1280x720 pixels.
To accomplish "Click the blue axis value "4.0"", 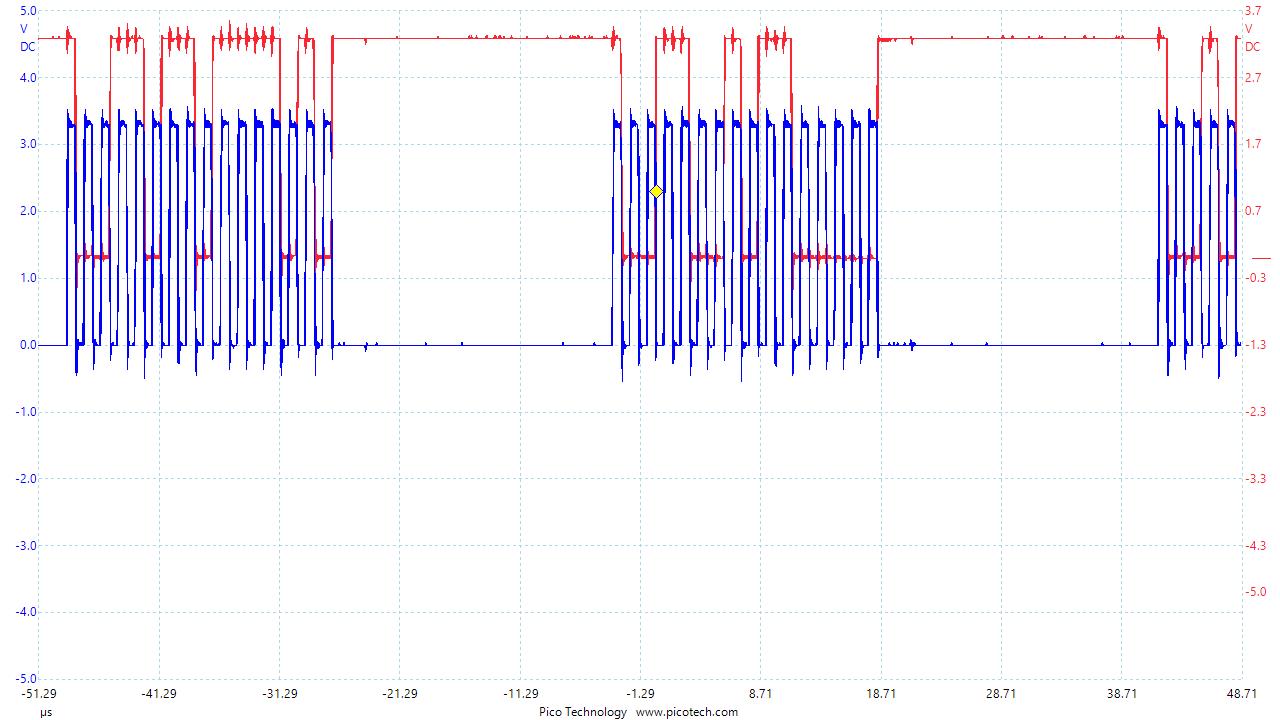I will (x=28, y=78).
